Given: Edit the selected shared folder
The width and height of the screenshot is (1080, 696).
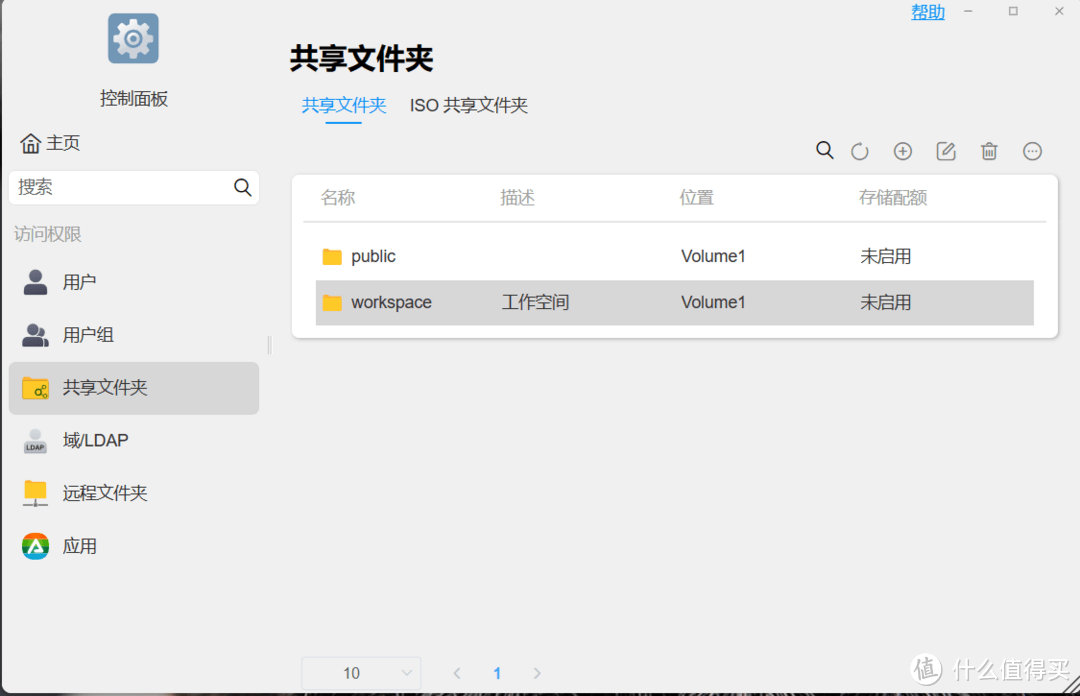Looking at the screenshot, I should pos(946,151).
